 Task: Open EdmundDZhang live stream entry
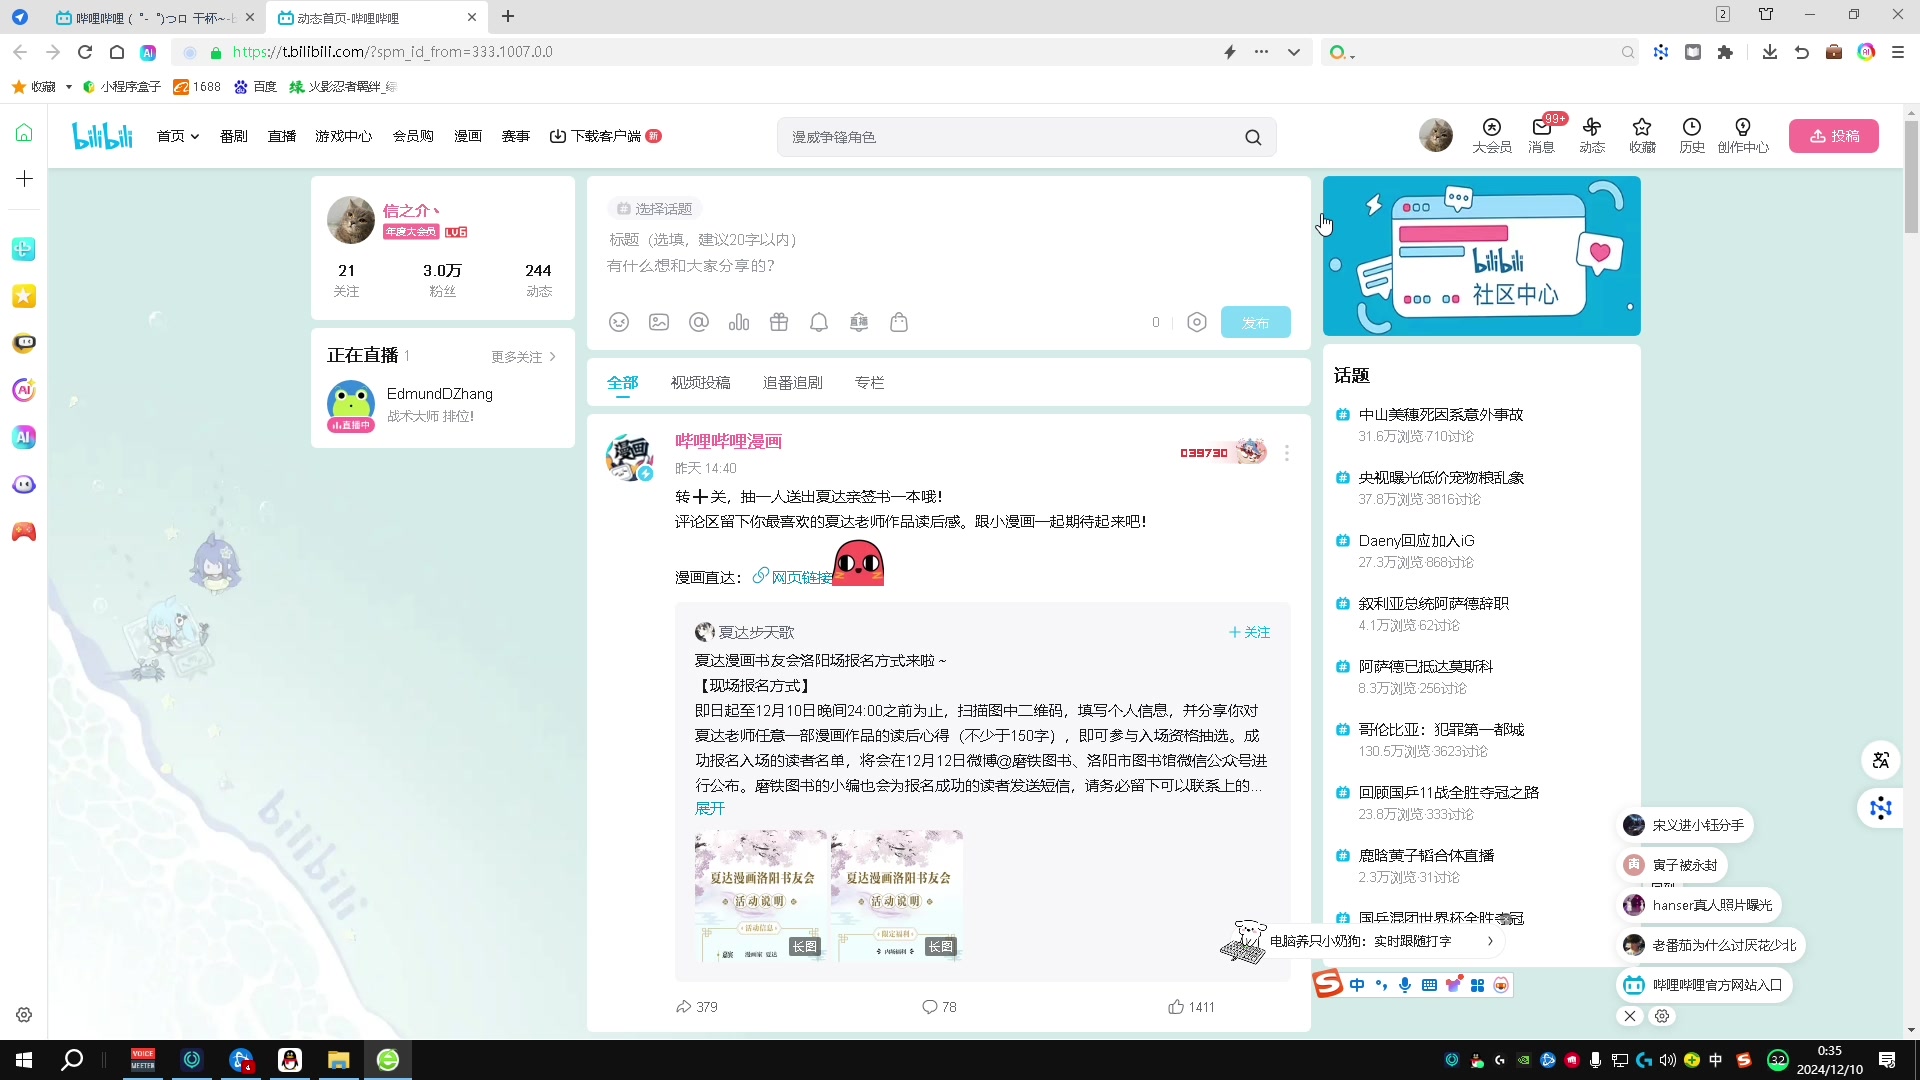point(442,405)
